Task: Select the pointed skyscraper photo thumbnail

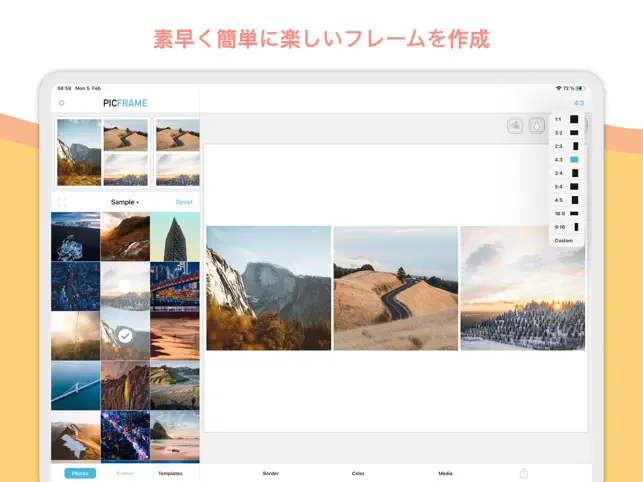Action: pos(175,237)
